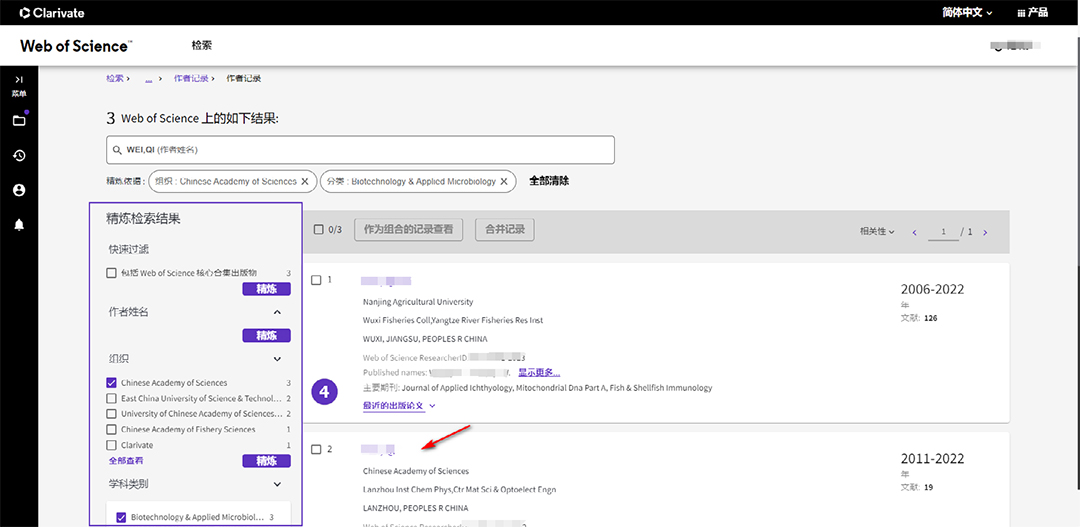Screen dimensions: 1080x527
Task: Open author name link of record 2
Action: [x=379, y=449]
